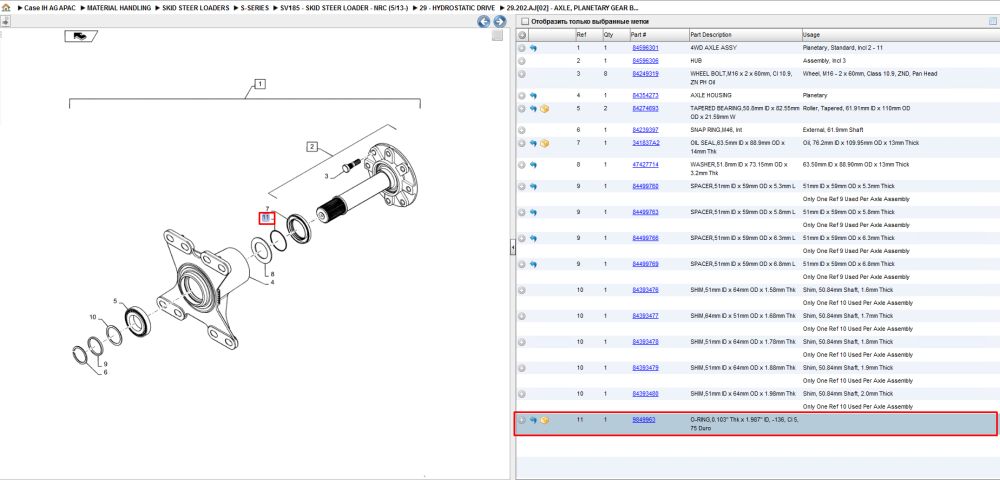Viewport: 1000px width, 480px height.
Task: Open part number 84596306 link
Action: 645,61
